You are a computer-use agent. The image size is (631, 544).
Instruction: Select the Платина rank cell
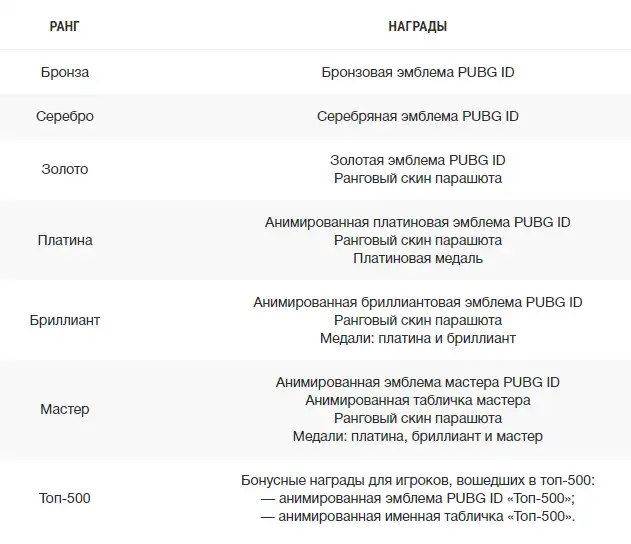pyautogui.click(x=65, y=240)
